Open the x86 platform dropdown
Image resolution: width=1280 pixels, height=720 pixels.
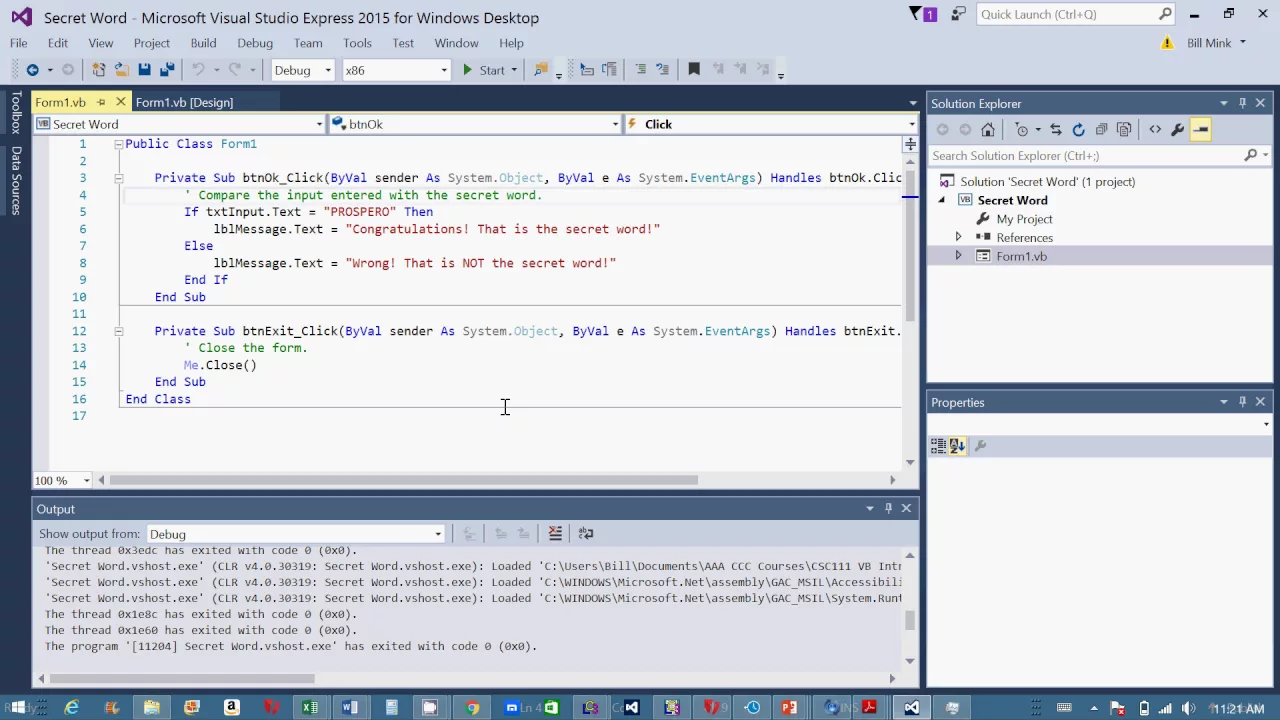[396, 70]
